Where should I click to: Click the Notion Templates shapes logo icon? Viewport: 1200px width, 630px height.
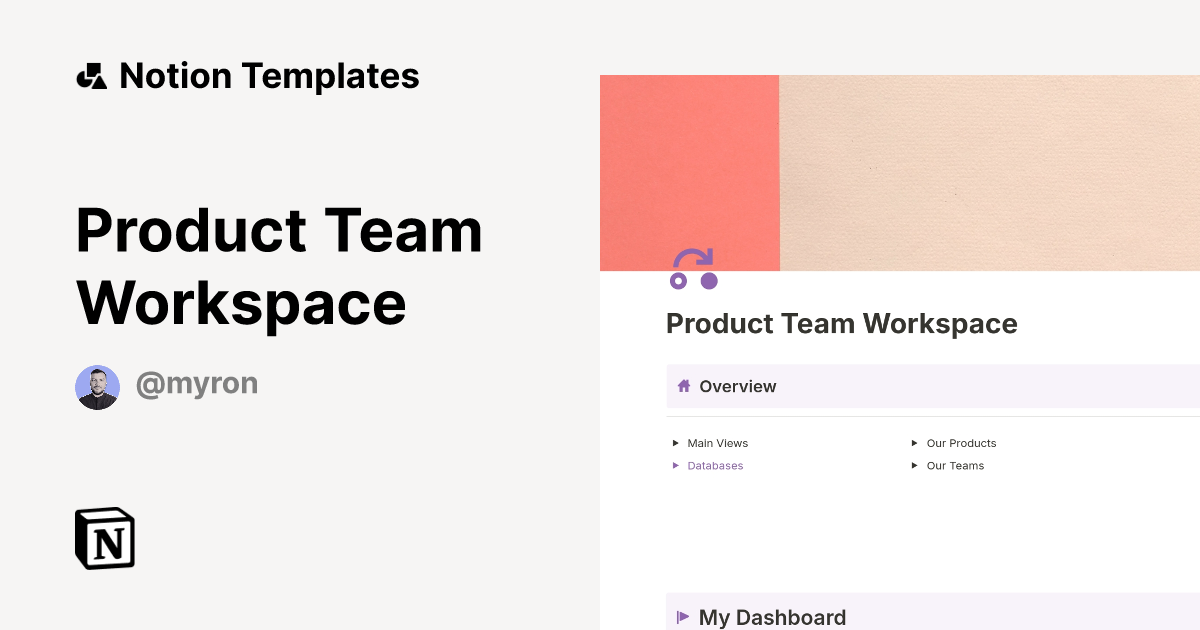pos(92,75)
